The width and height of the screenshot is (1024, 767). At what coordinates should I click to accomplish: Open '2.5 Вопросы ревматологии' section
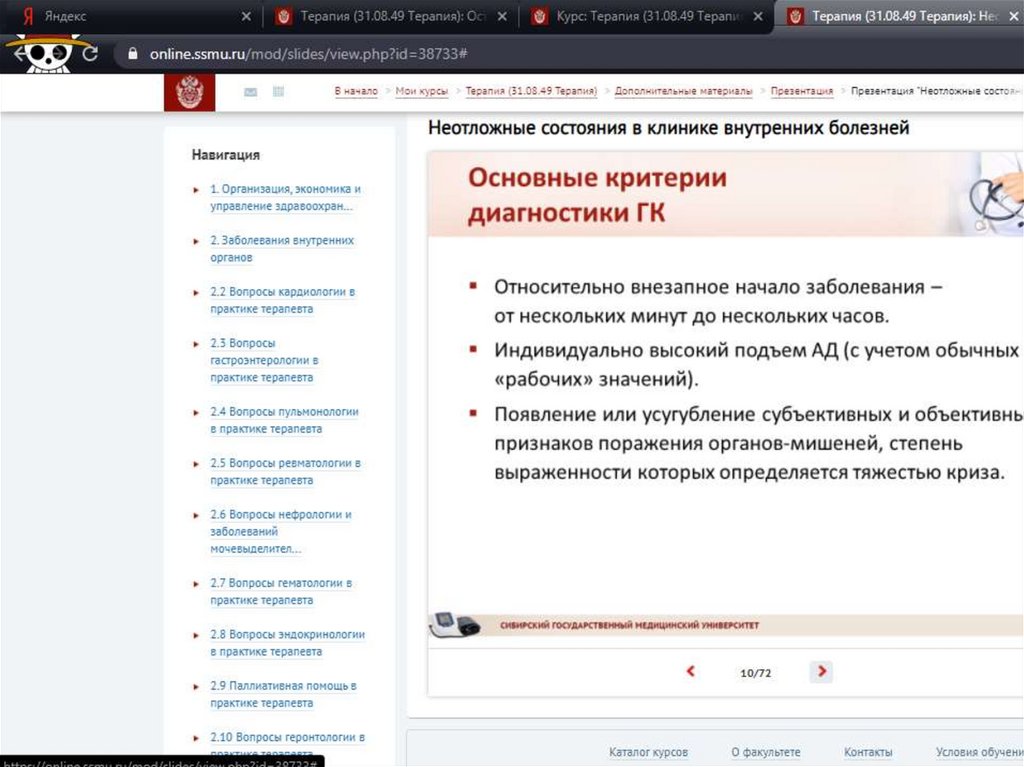pyautogui.click(x=285, y=471)
